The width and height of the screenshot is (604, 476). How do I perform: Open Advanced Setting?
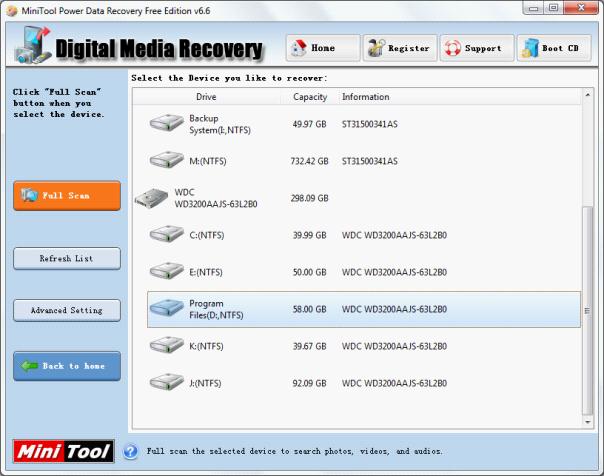pyautogui.click(x=67, y=310)
